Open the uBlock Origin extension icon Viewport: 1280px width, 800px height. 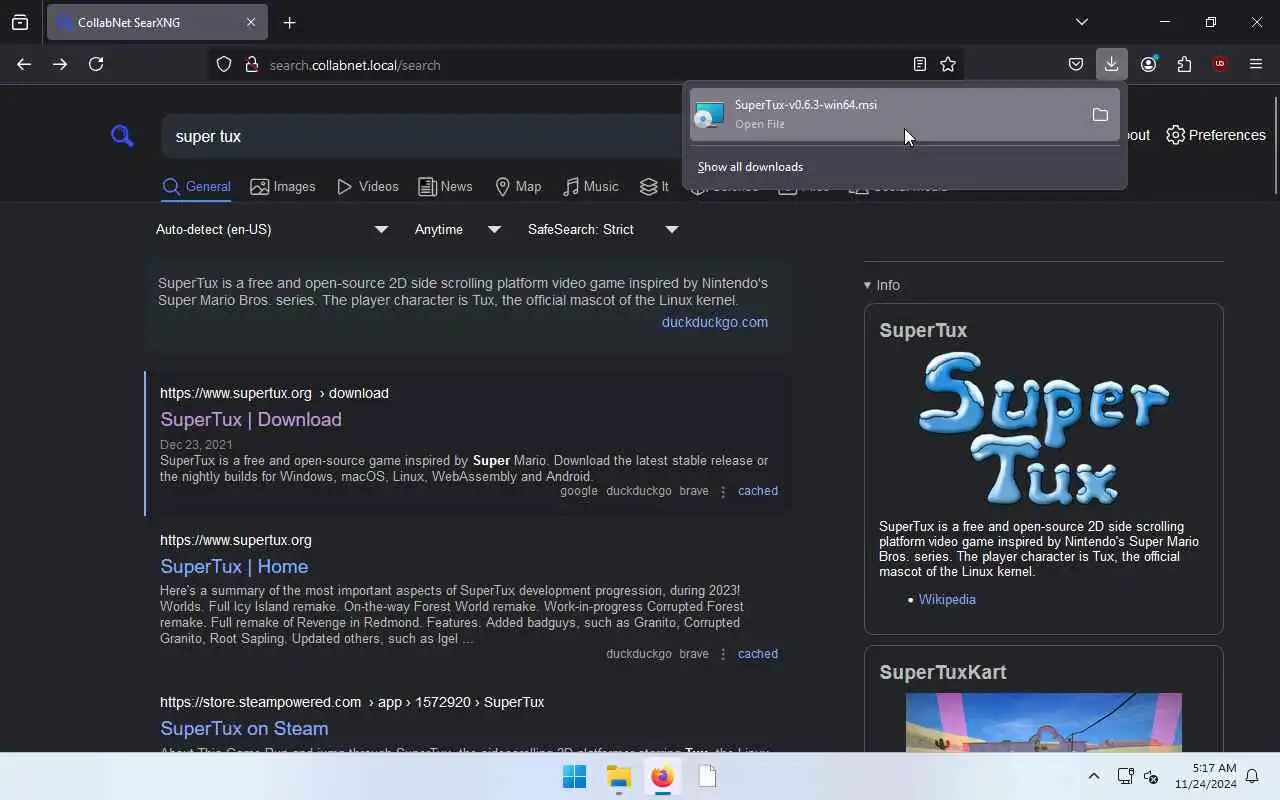[1220, 64]
